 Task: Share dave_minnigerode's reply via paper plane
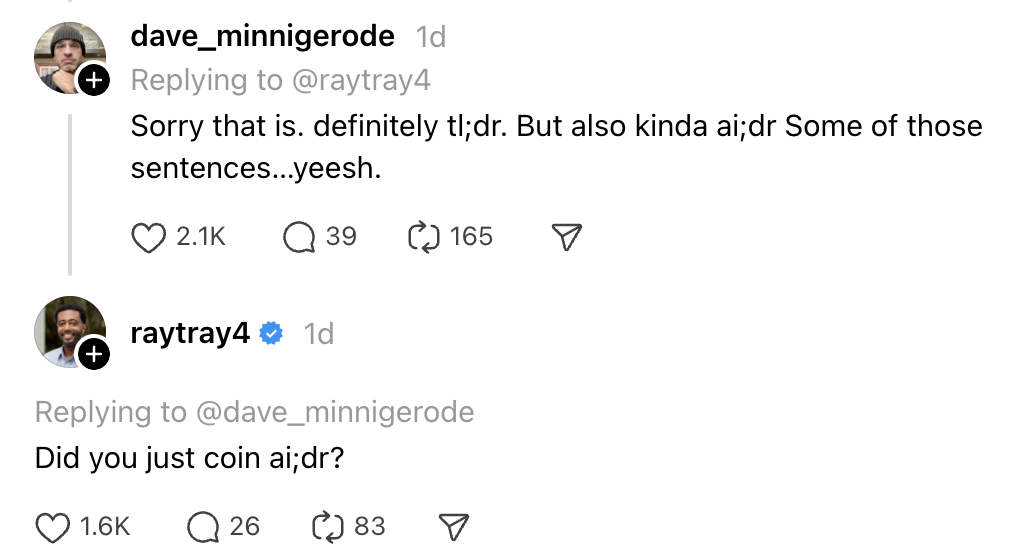point(567,237)
